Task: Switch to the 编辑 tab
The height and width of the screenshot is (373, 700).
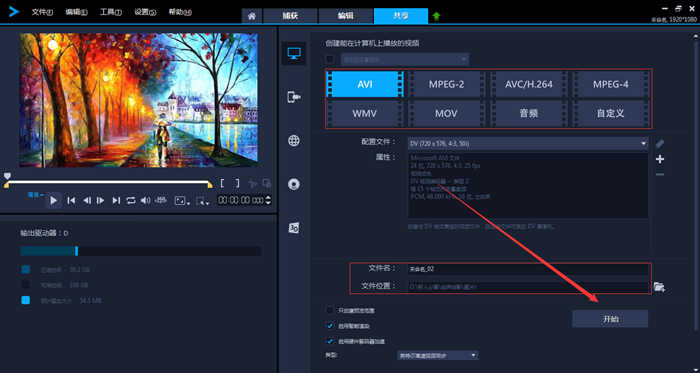Action: (346, 16)
